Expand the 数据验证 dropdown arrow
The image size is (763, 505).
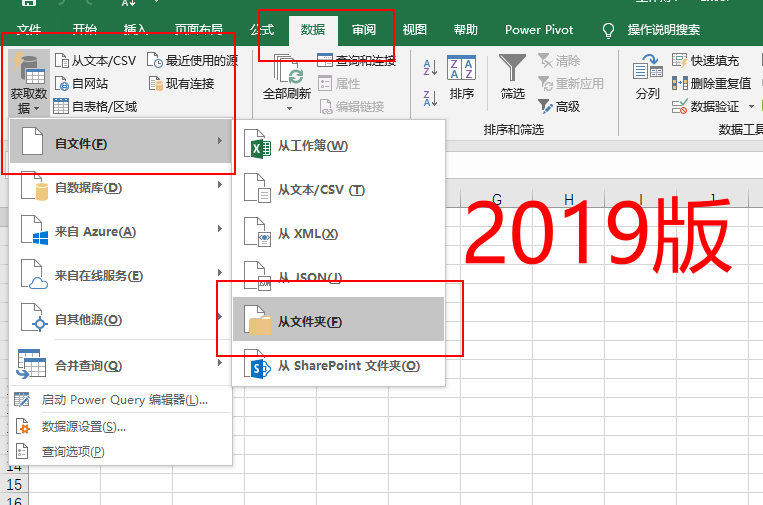tap(751, 107)
